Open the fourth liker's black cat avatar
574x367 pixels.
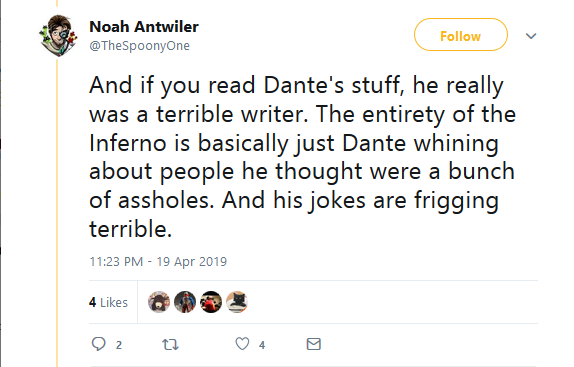[x=237, y=302]
